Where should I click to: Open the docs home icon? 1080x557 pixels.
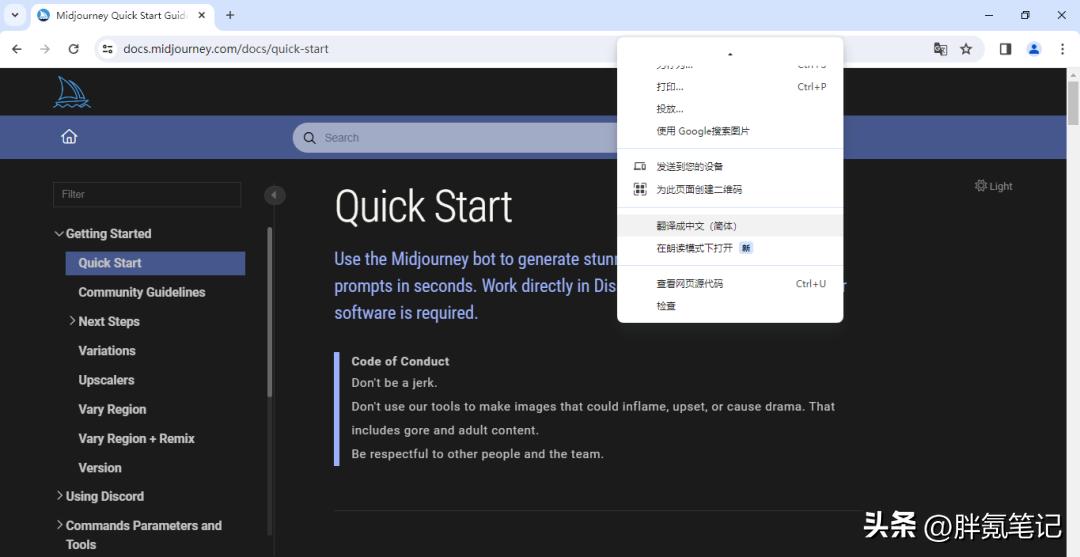coord(69,137)
